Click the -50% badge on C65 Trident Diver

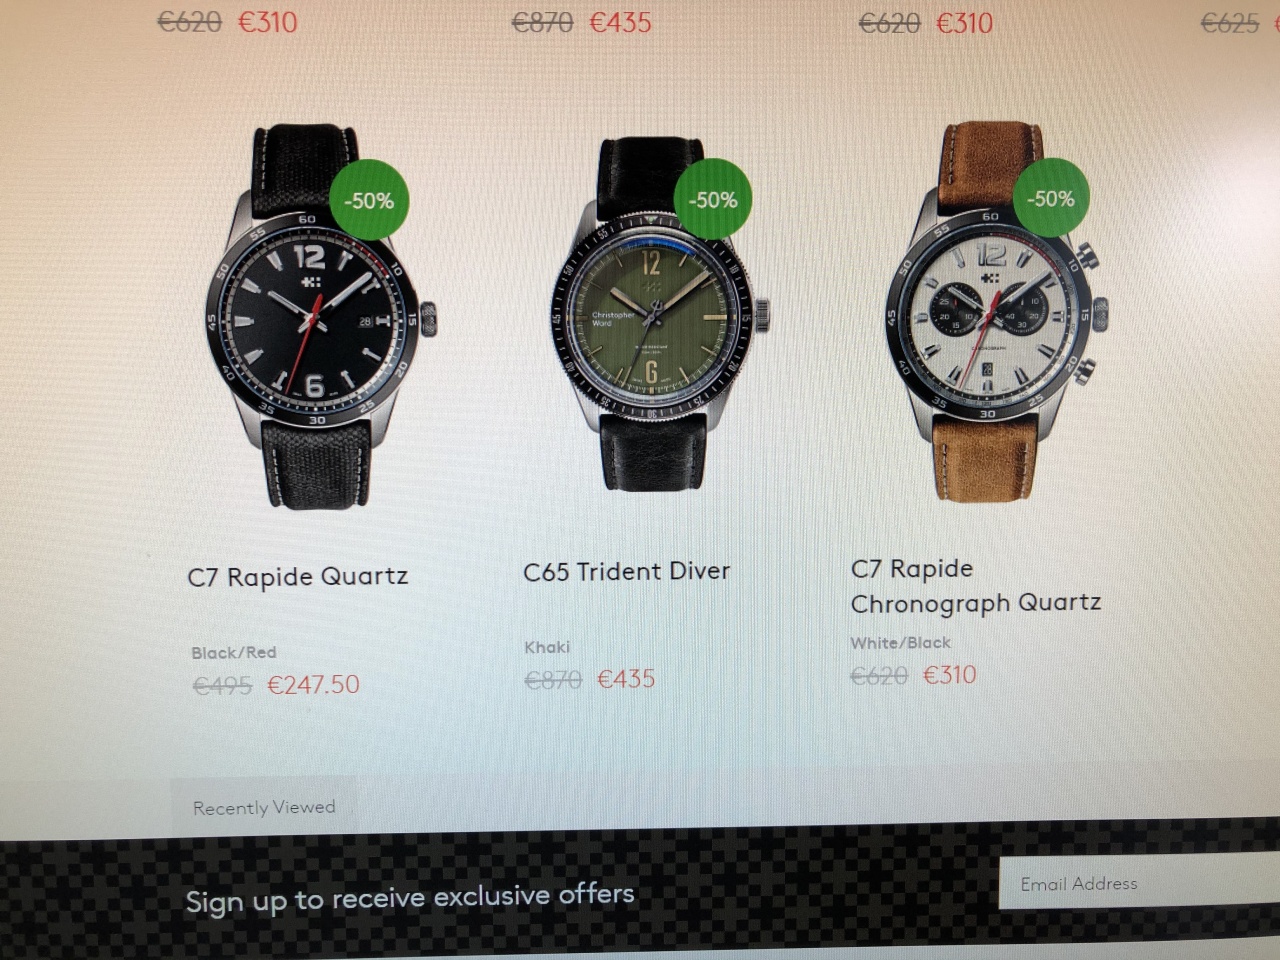712,199
